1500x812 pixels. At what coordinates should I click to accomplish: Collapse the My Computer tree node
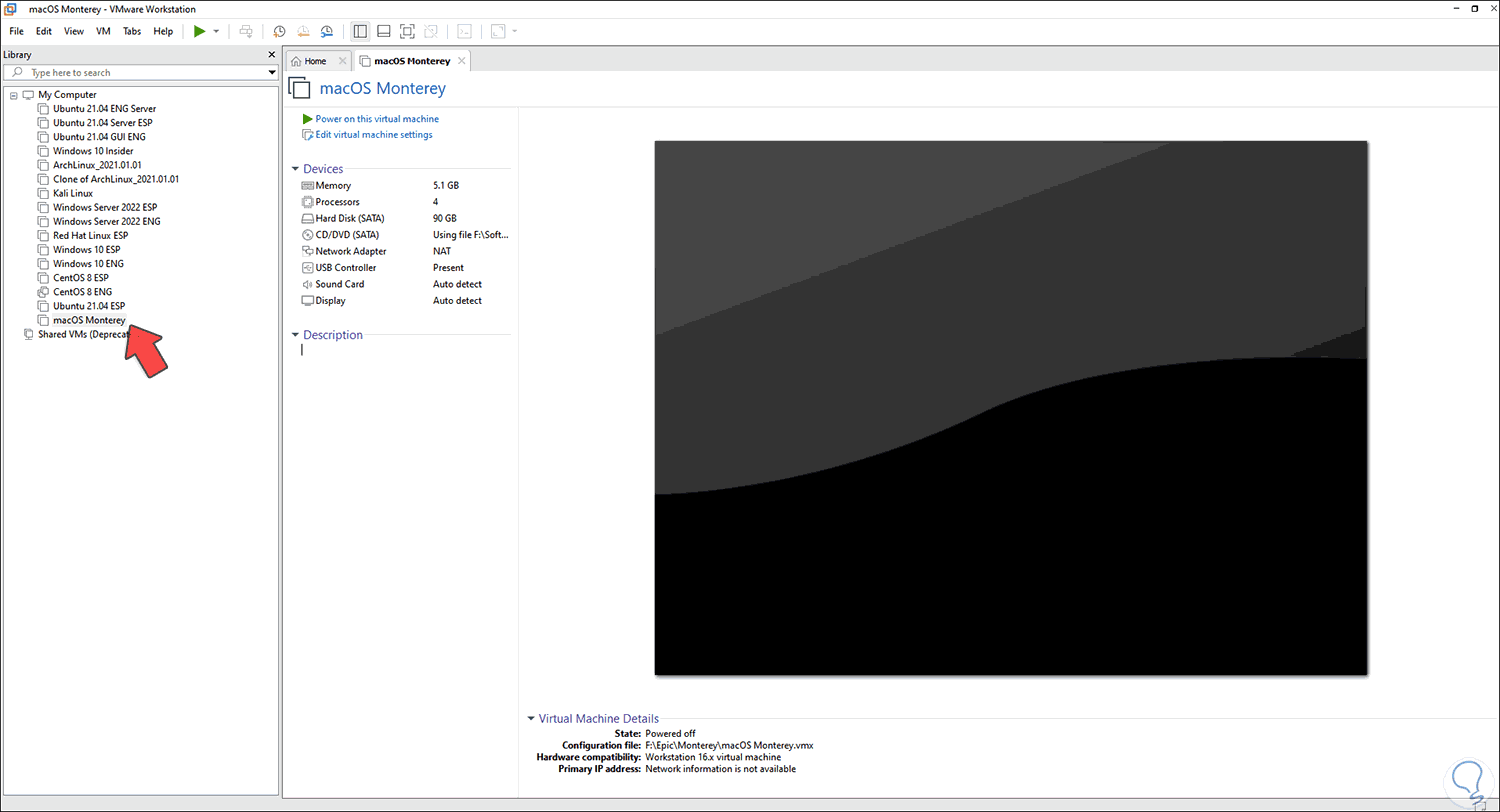coord(13,95)
